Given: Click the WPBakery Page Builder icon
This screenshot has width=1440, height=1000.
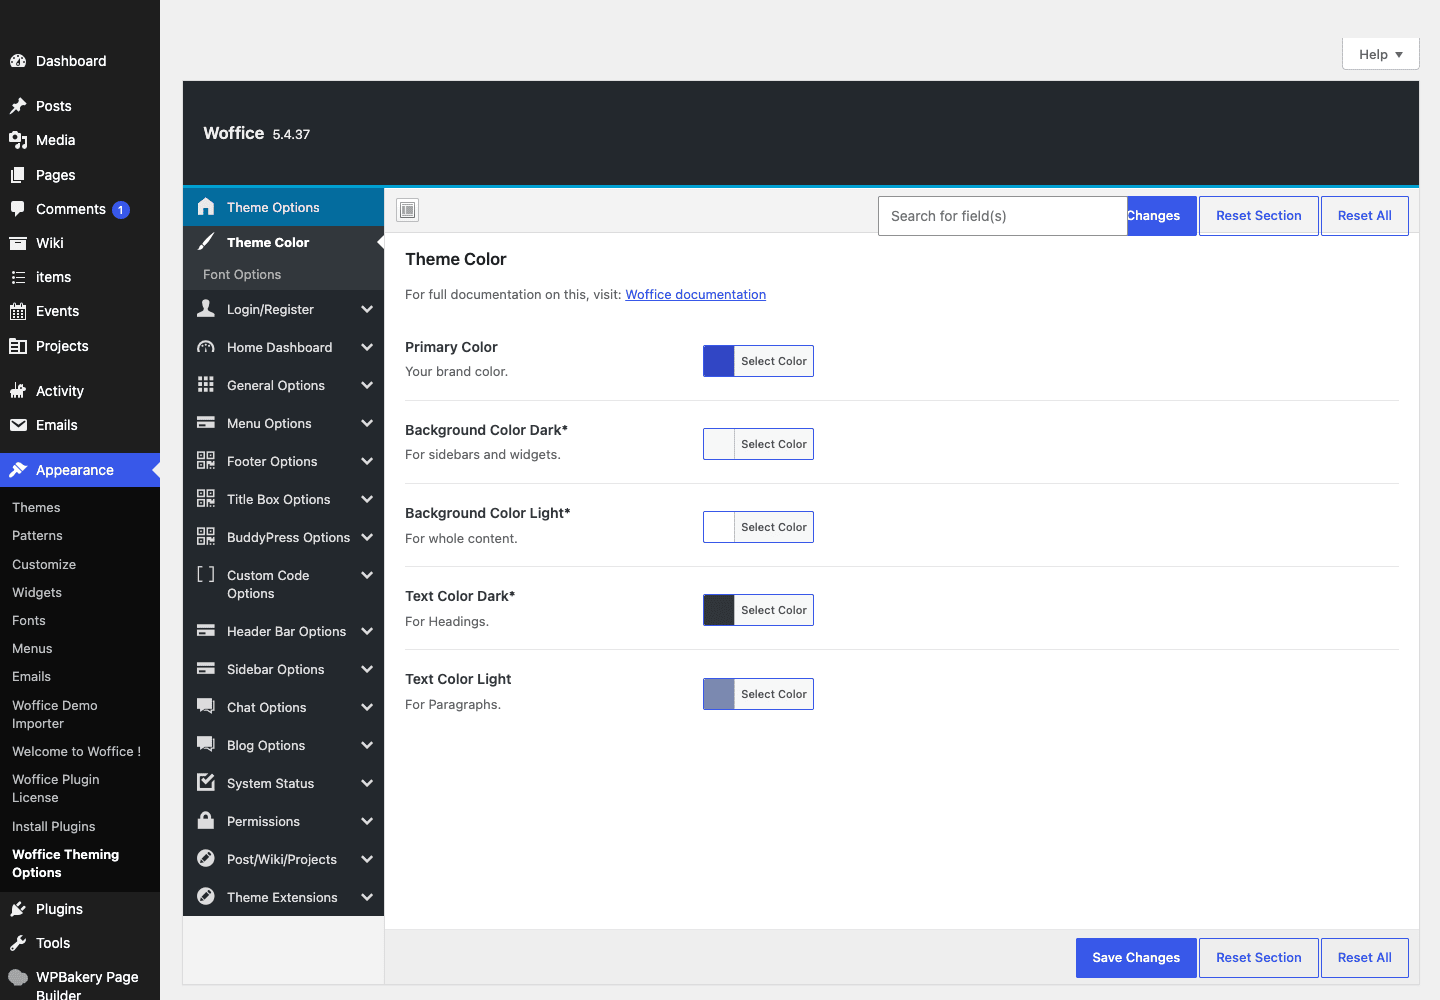Looking at the screenshot, I should 18,977.
